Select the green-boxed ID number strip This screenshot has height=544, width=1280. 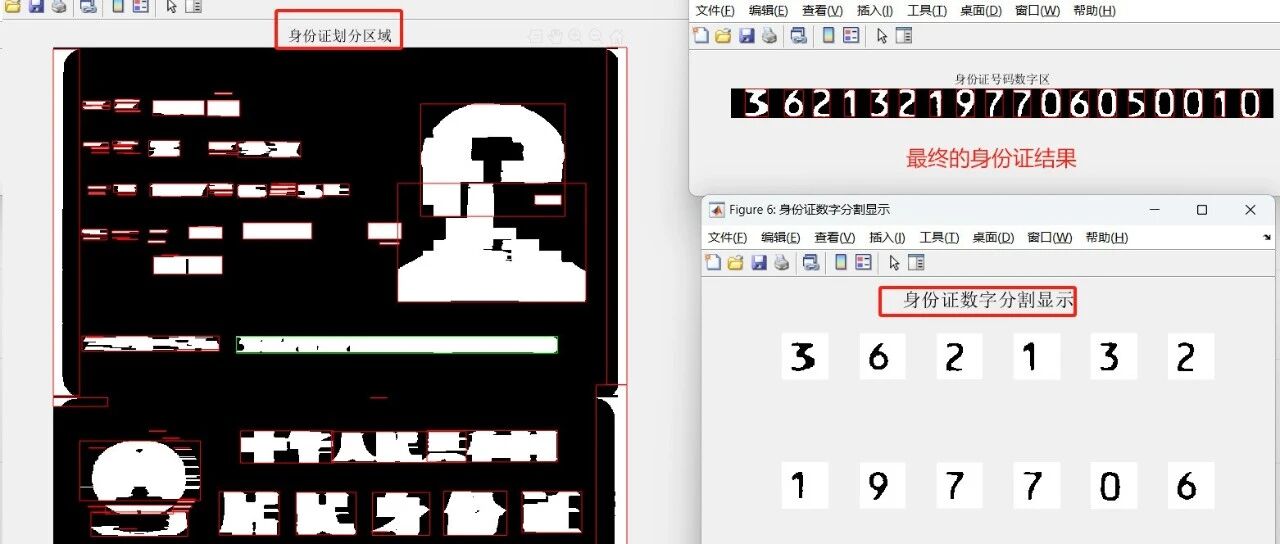[x=397, y=345]
